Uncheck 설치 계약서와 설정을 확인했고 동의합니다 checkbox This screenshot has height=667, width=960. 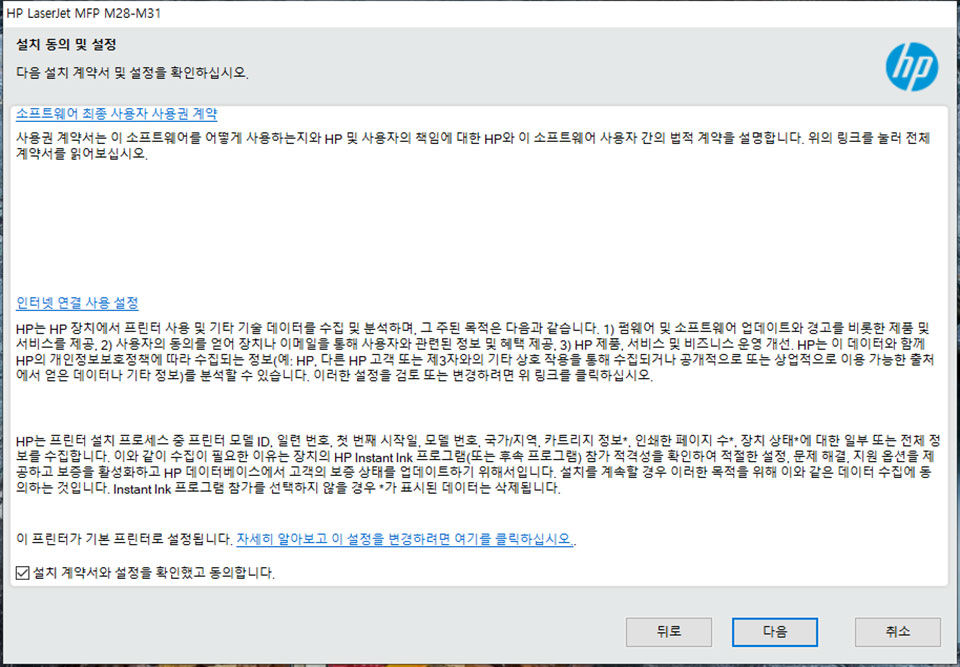[23, 573]
